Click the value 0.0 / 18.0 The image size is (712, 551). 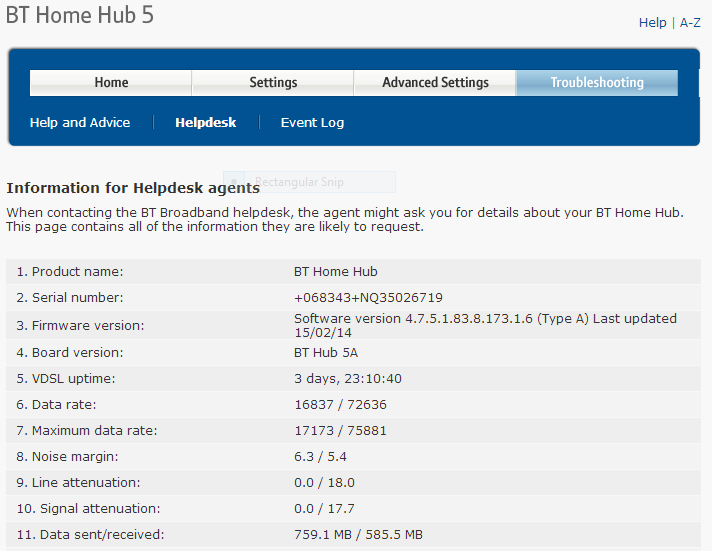tap(325, 482)
